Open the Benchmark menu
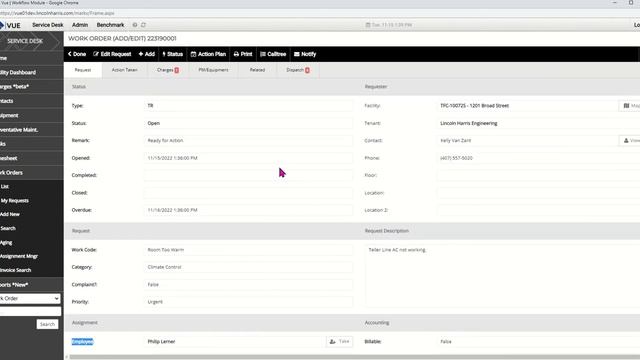The image size is (640, 360). point(110,25)
